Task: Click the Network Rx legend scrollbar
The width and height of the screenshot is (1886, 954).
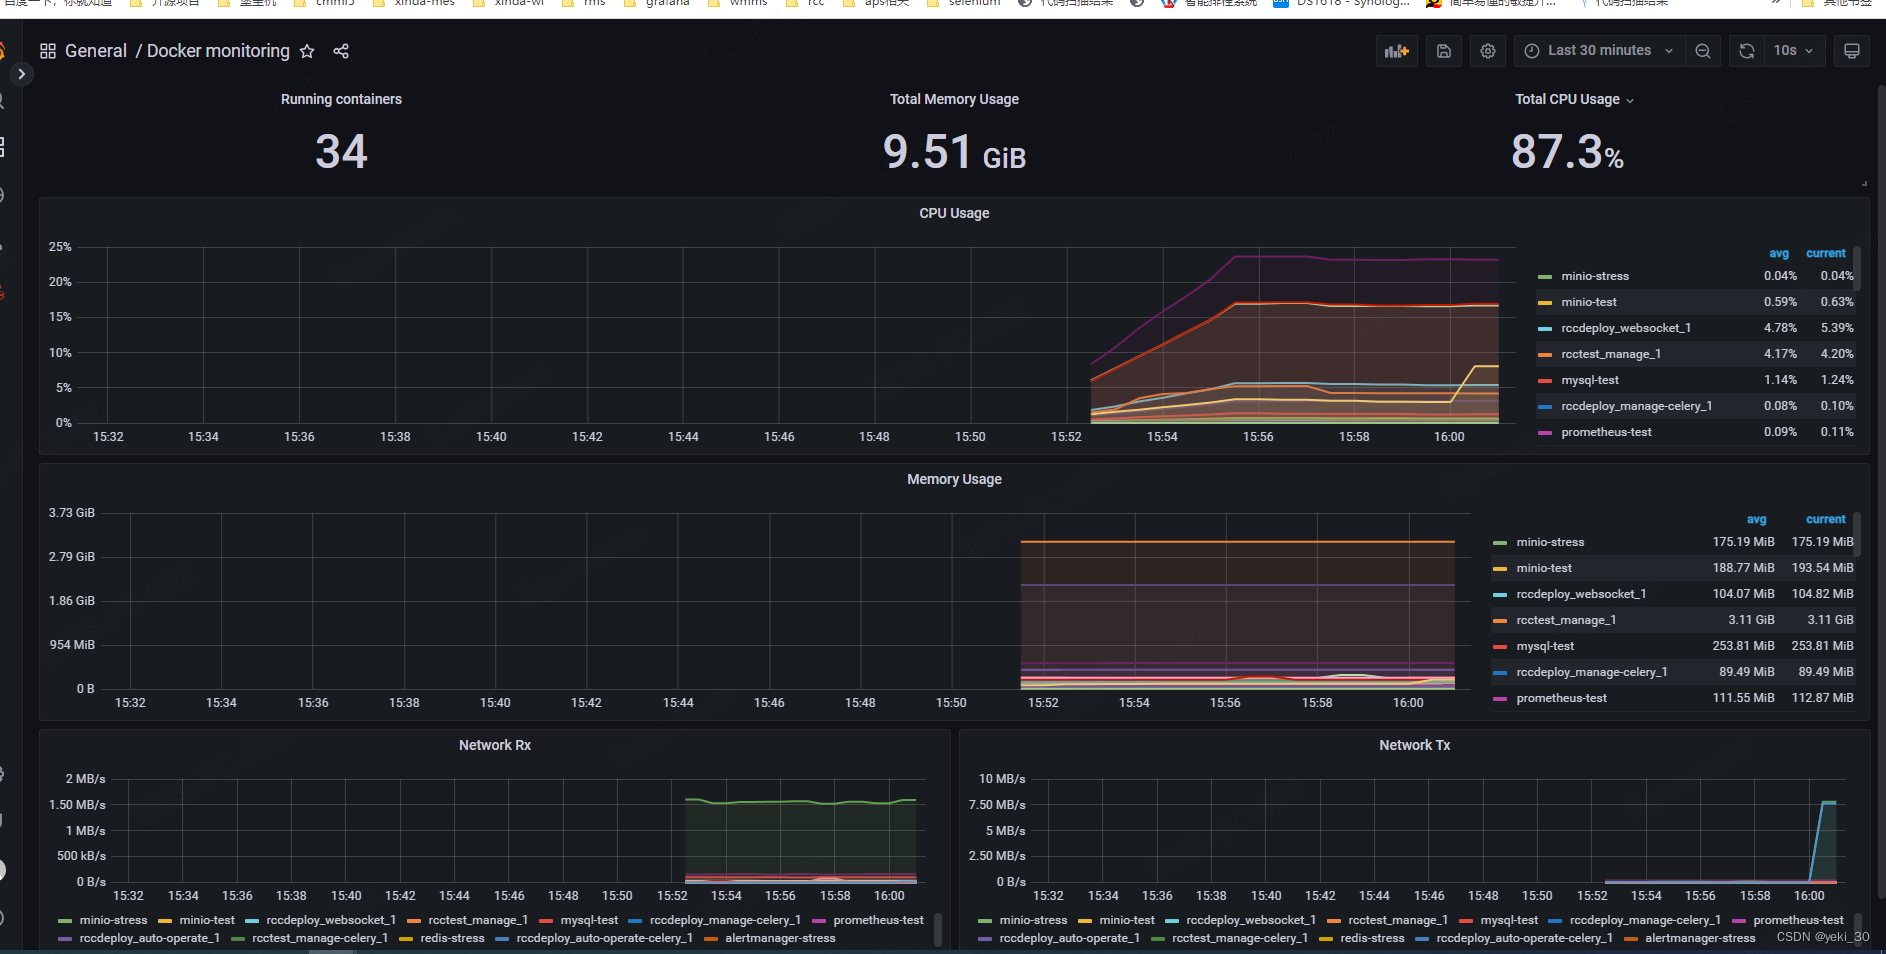Action: tap(937, 929)
